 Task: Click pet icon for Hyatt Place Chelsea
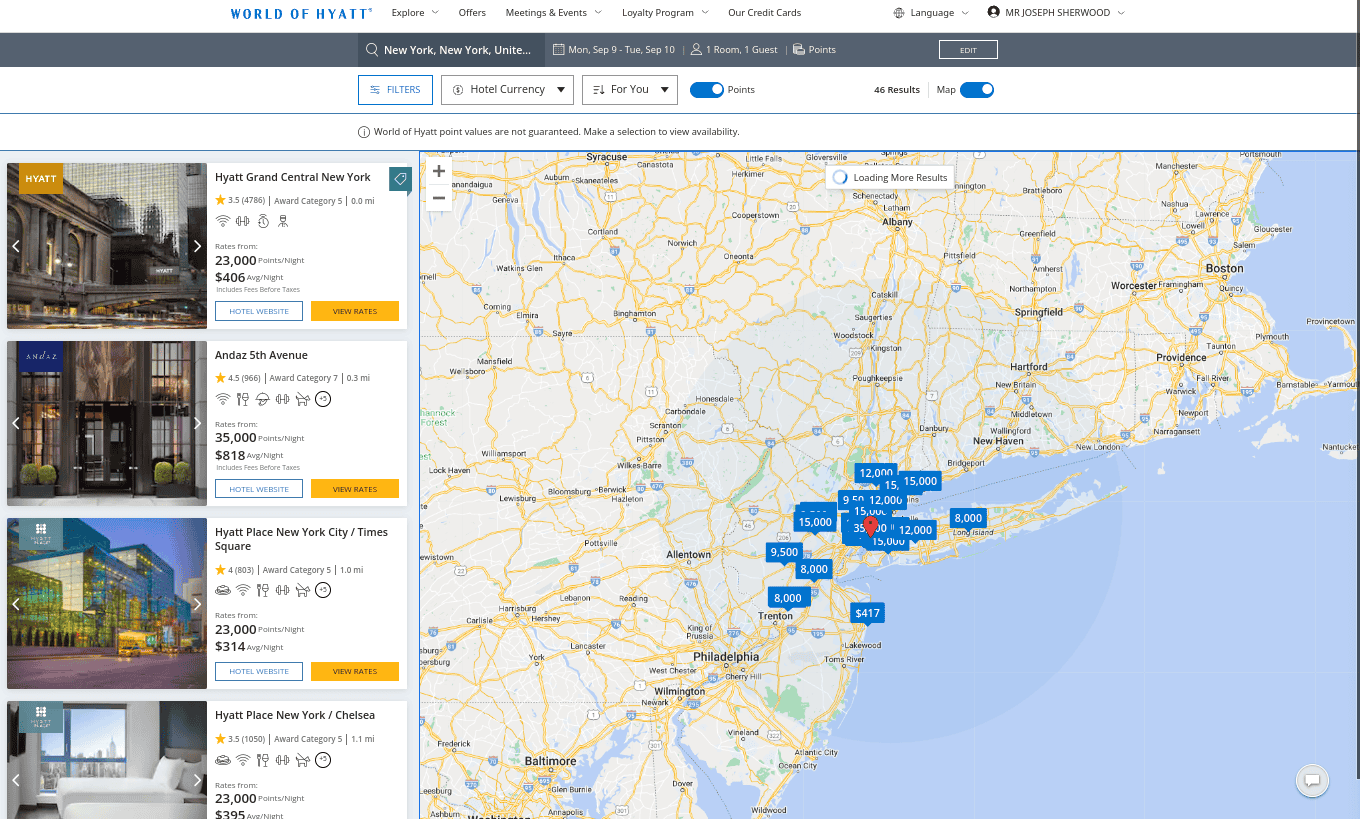click(302, 760)
